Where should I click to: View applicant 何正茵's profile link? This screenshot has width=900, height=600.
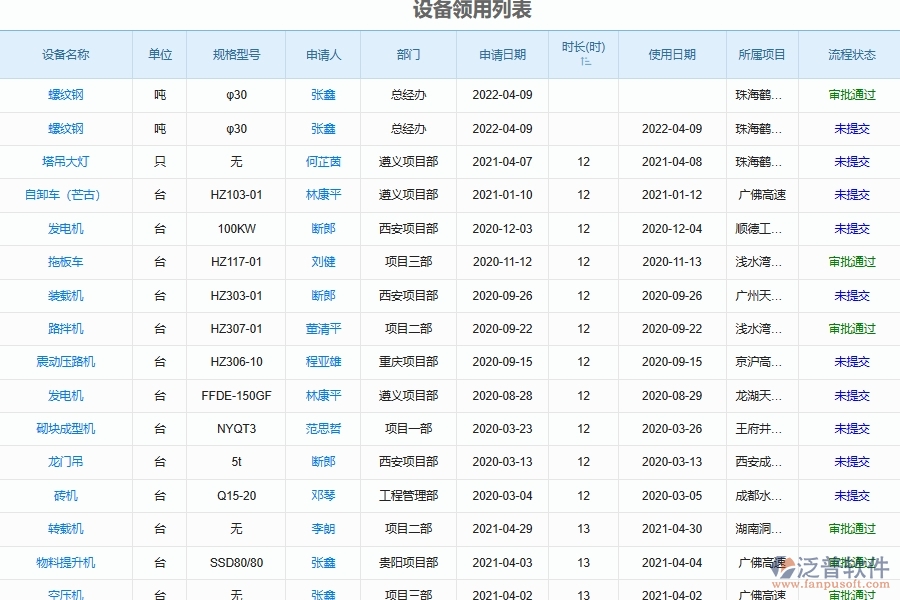323,162
